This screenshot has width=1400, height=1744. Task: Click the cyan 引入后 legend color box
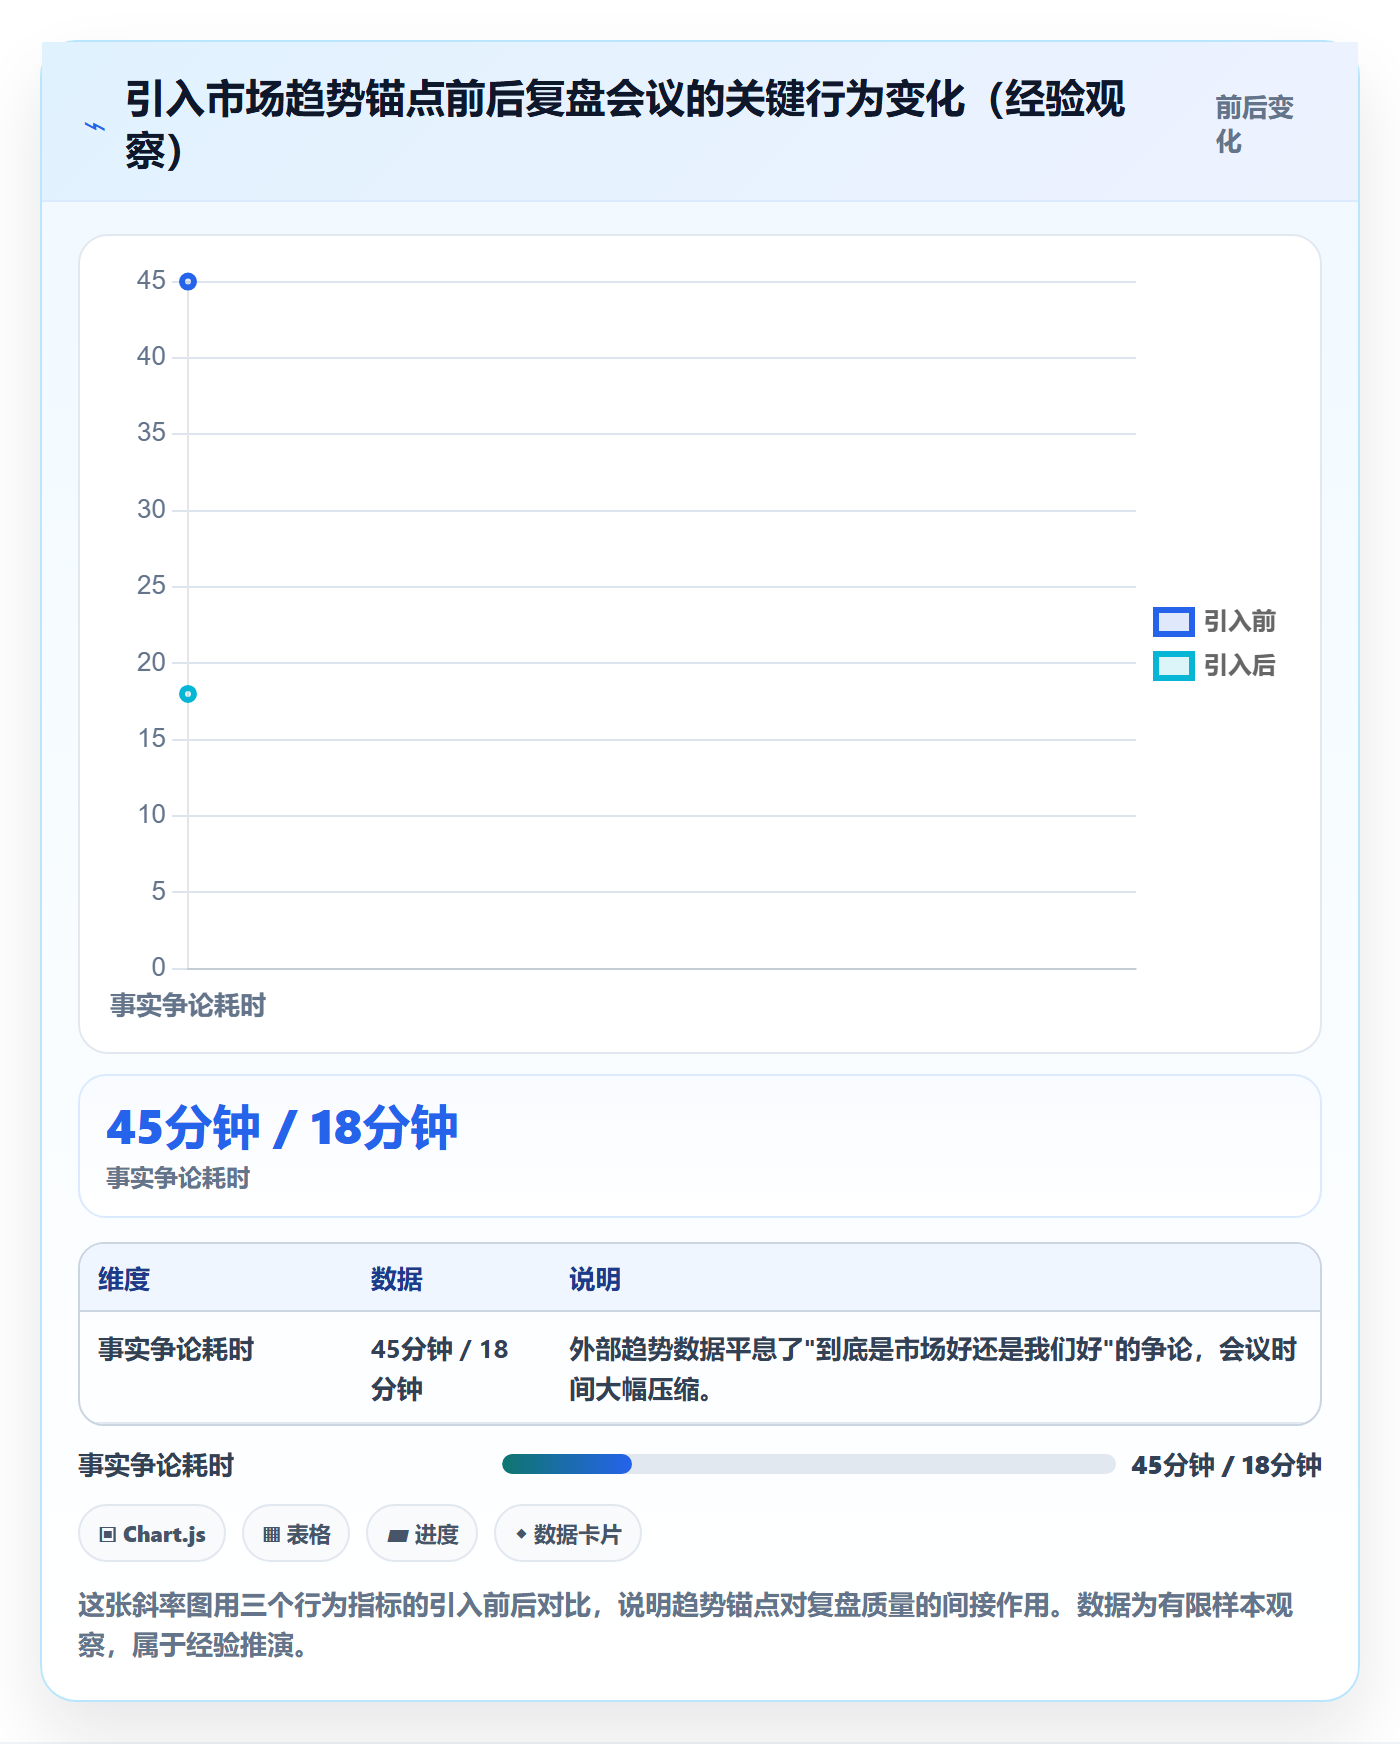(1173, 665)
